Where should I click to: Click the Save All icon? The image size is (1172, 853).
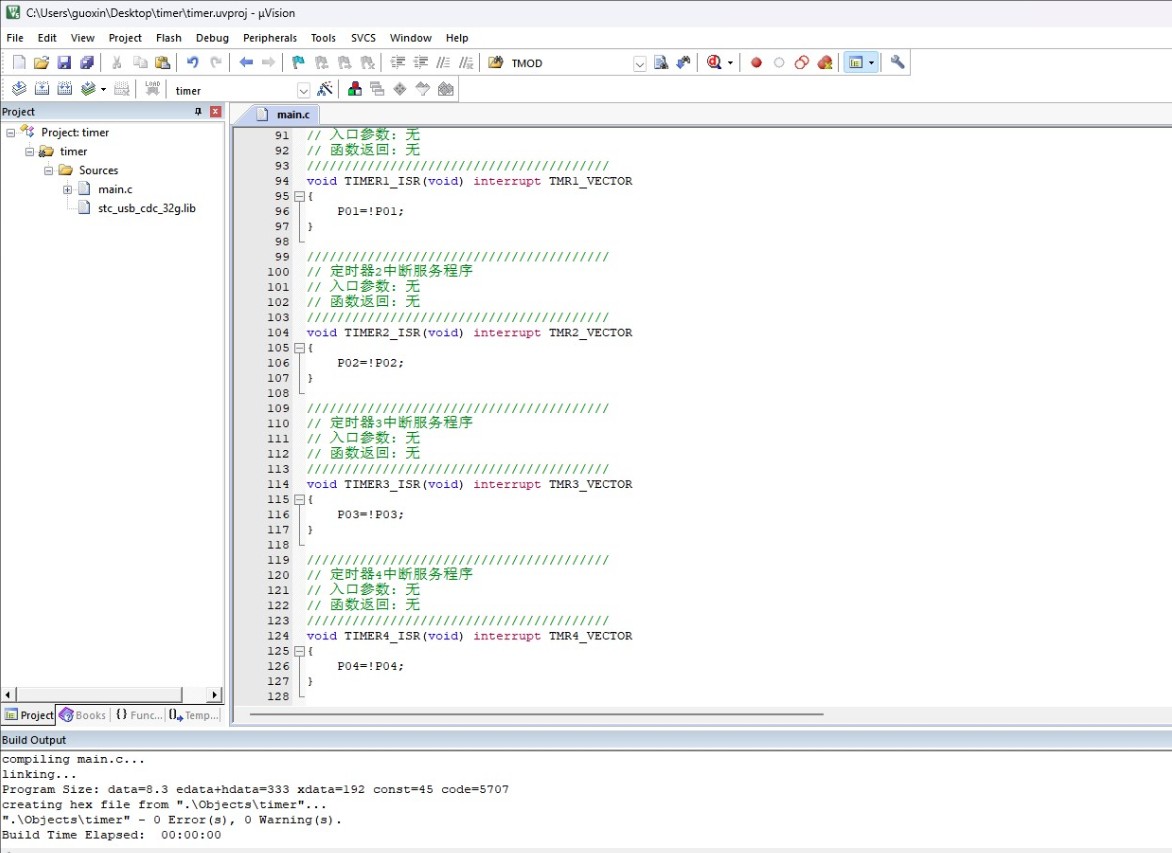87,63
